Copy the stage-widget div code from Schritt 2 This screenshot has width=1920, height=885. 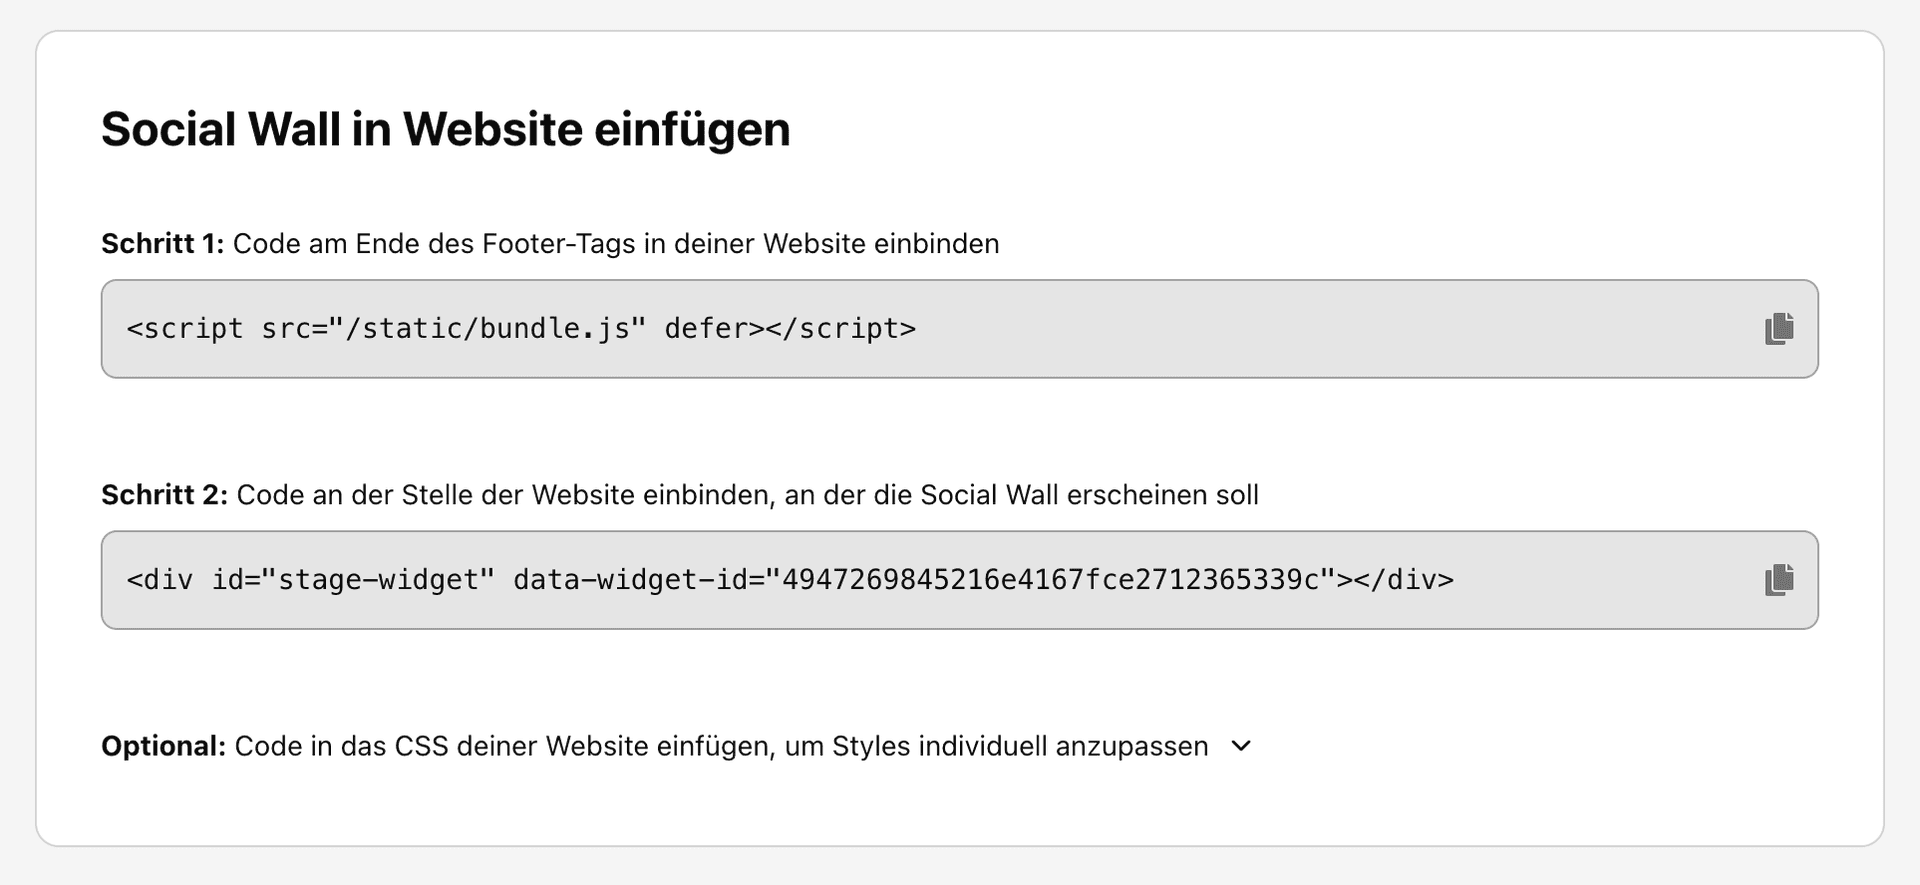click(1779, 580)
